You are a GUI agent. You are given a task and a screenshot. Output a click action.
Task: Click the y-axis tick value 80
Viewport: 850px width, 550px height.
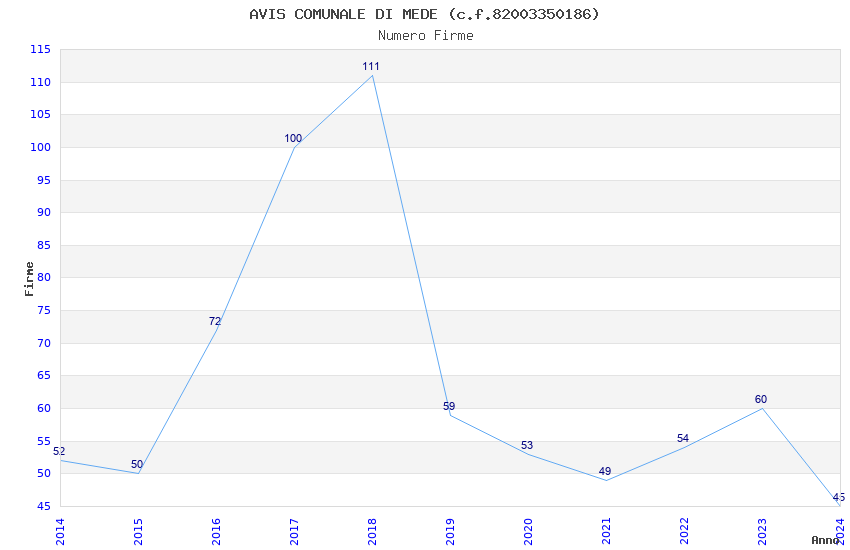[44, 277]
